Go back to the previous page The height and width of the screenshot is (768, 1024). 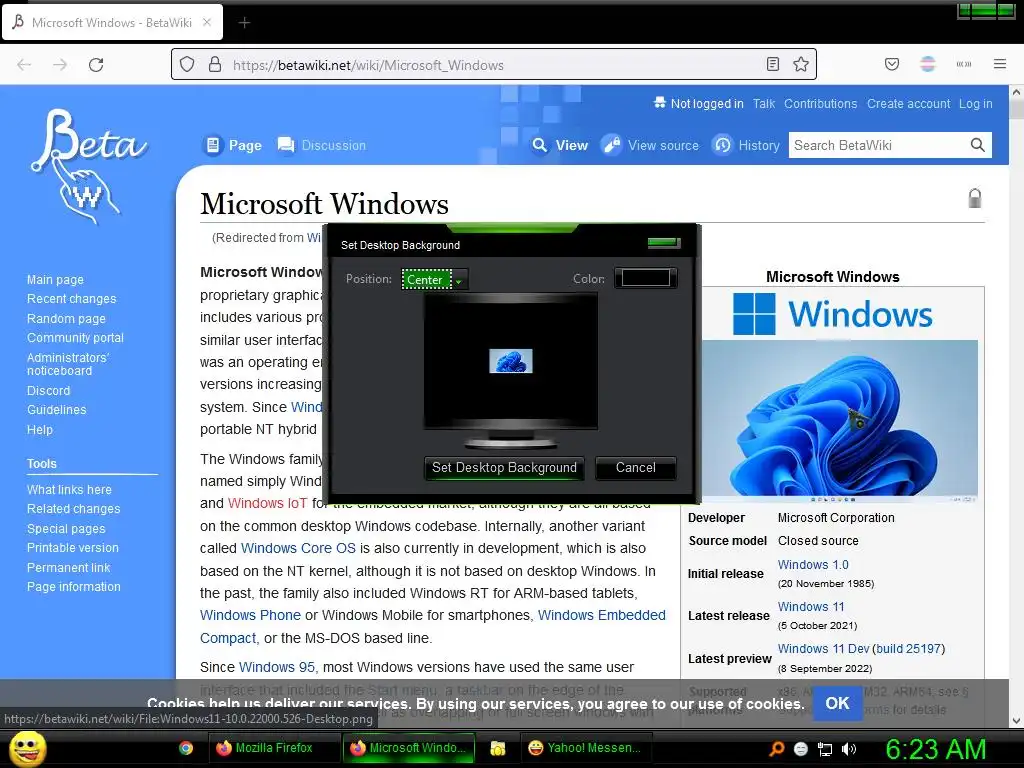[x=24, y=65]
